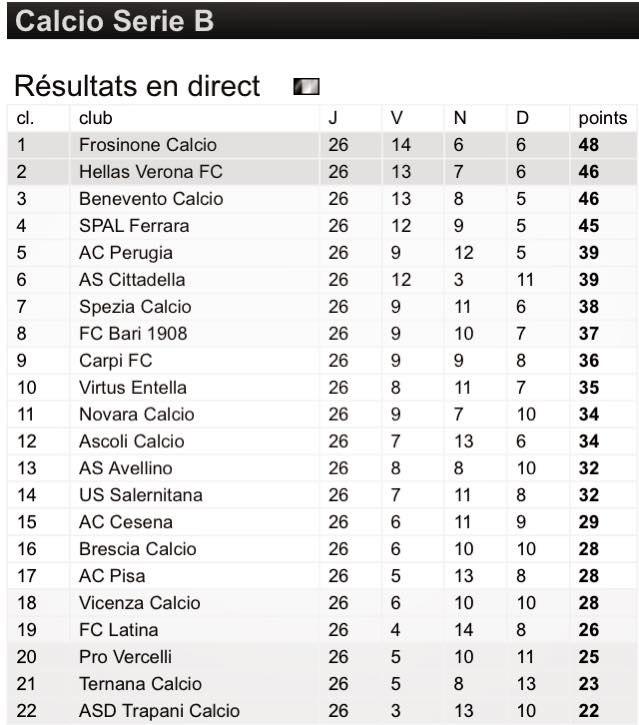639x725 pixels.
Task: Click the live results toggle icon
Action: pyautogui.click(x=306, y=86)
